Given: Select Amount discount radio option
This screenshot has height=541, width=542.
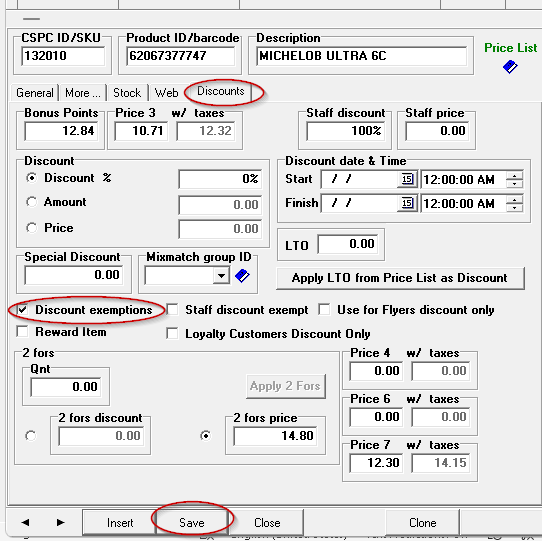Looking at the screenshot, I should click(31, 202).
